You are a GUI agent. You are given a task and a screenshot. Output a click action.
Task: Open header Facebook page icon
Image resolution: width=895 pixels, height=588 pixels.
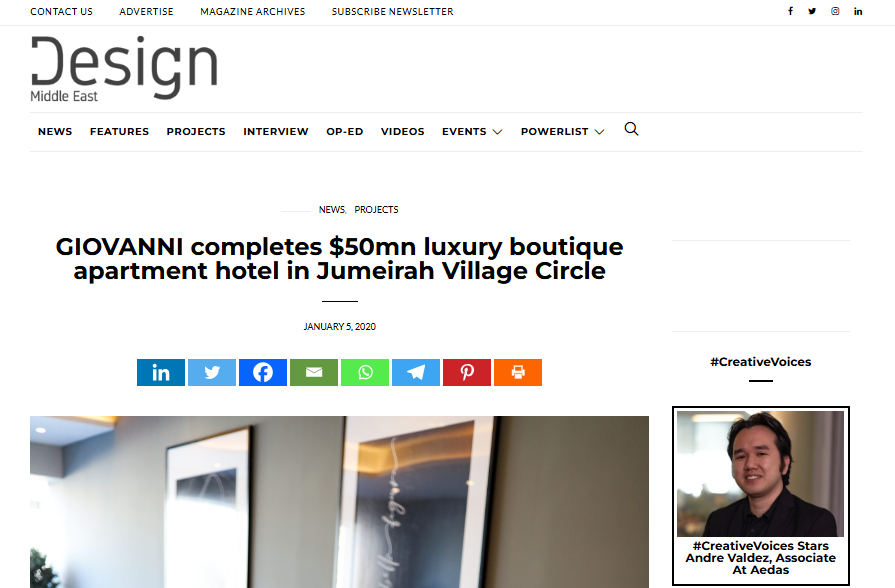[x=791, y=11]
